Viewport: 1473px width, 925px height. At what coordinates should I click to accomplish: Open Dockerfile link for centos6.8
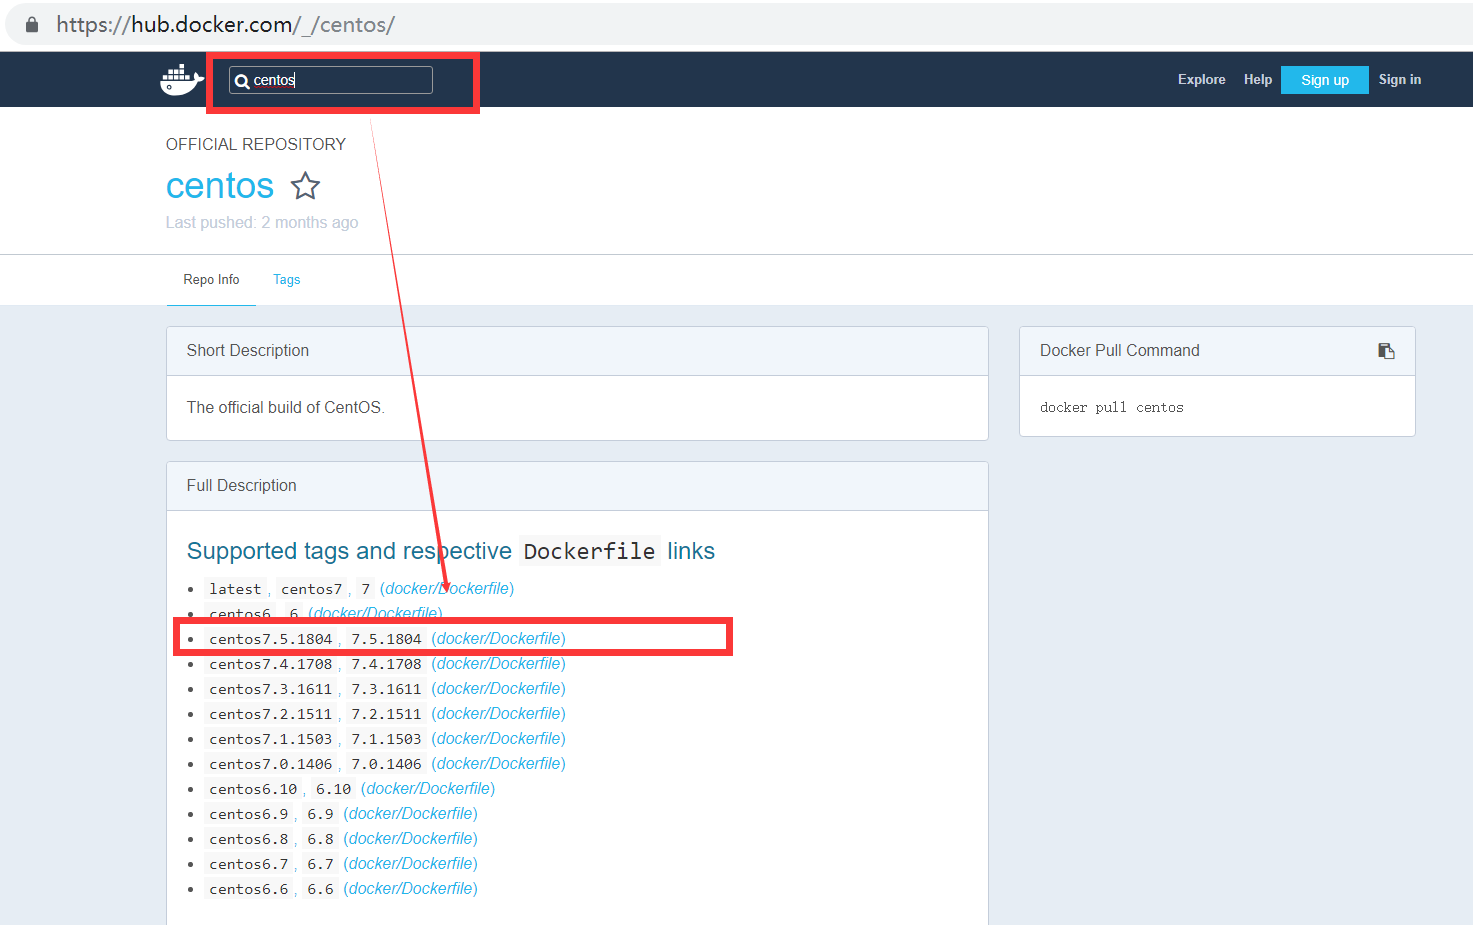click(x=411, y=839)
